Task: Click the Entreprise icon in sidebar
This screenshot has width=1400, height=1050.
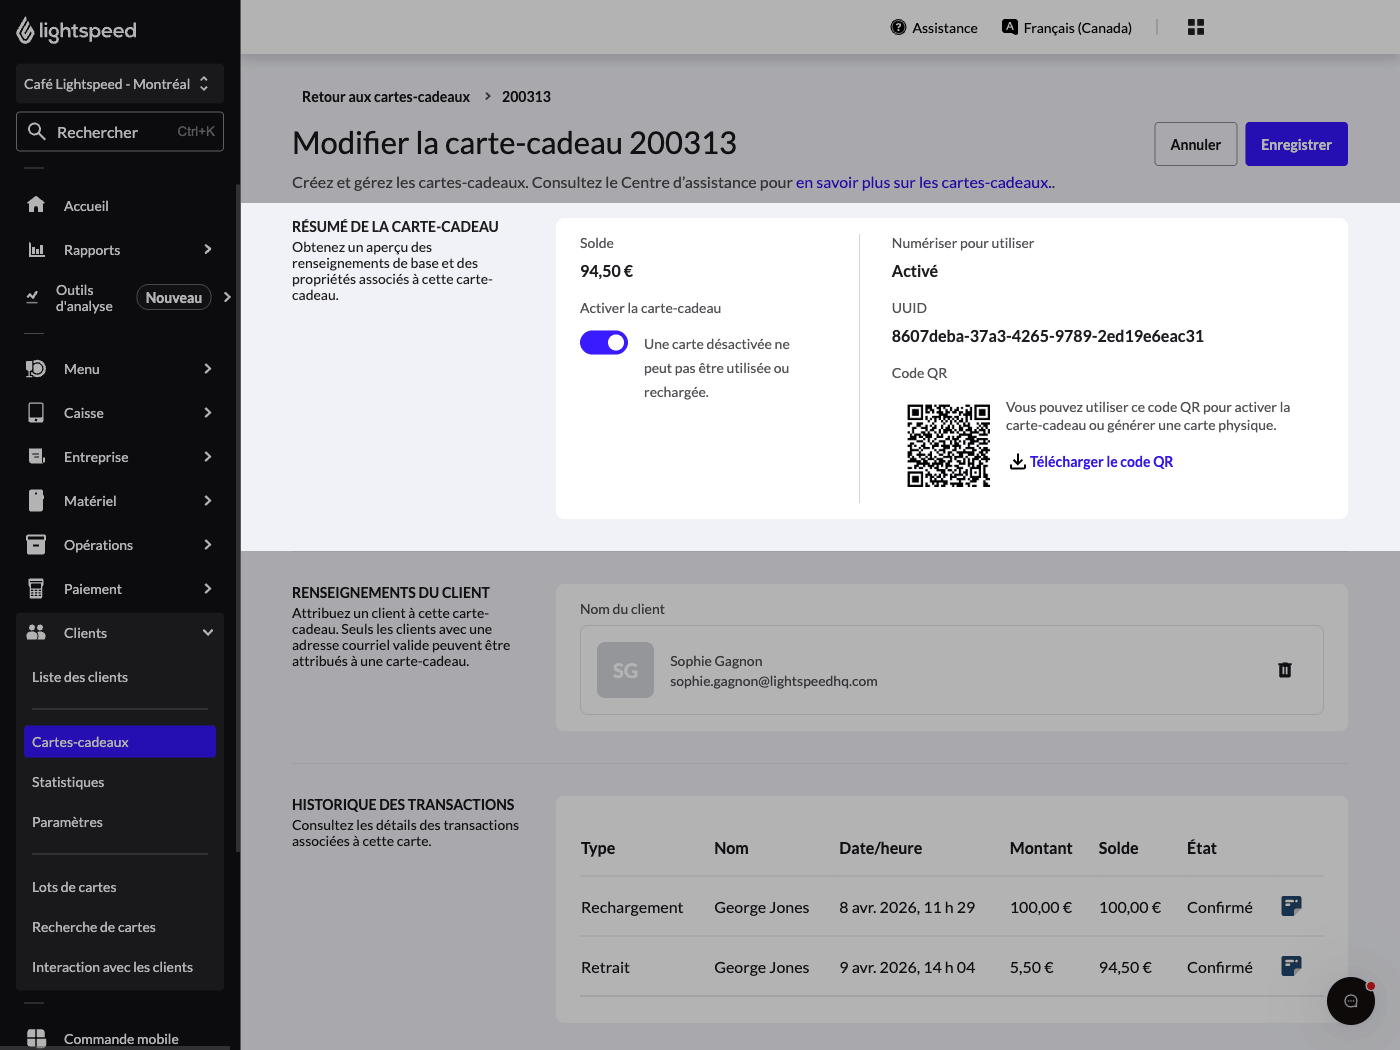Action: click(x=36, y=456)
